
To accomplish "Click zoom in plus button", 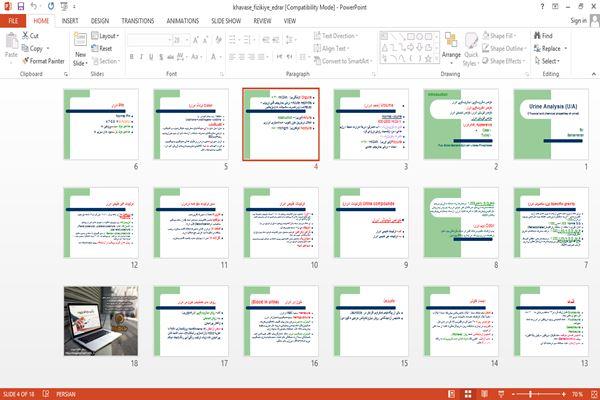I will point(564,394).
